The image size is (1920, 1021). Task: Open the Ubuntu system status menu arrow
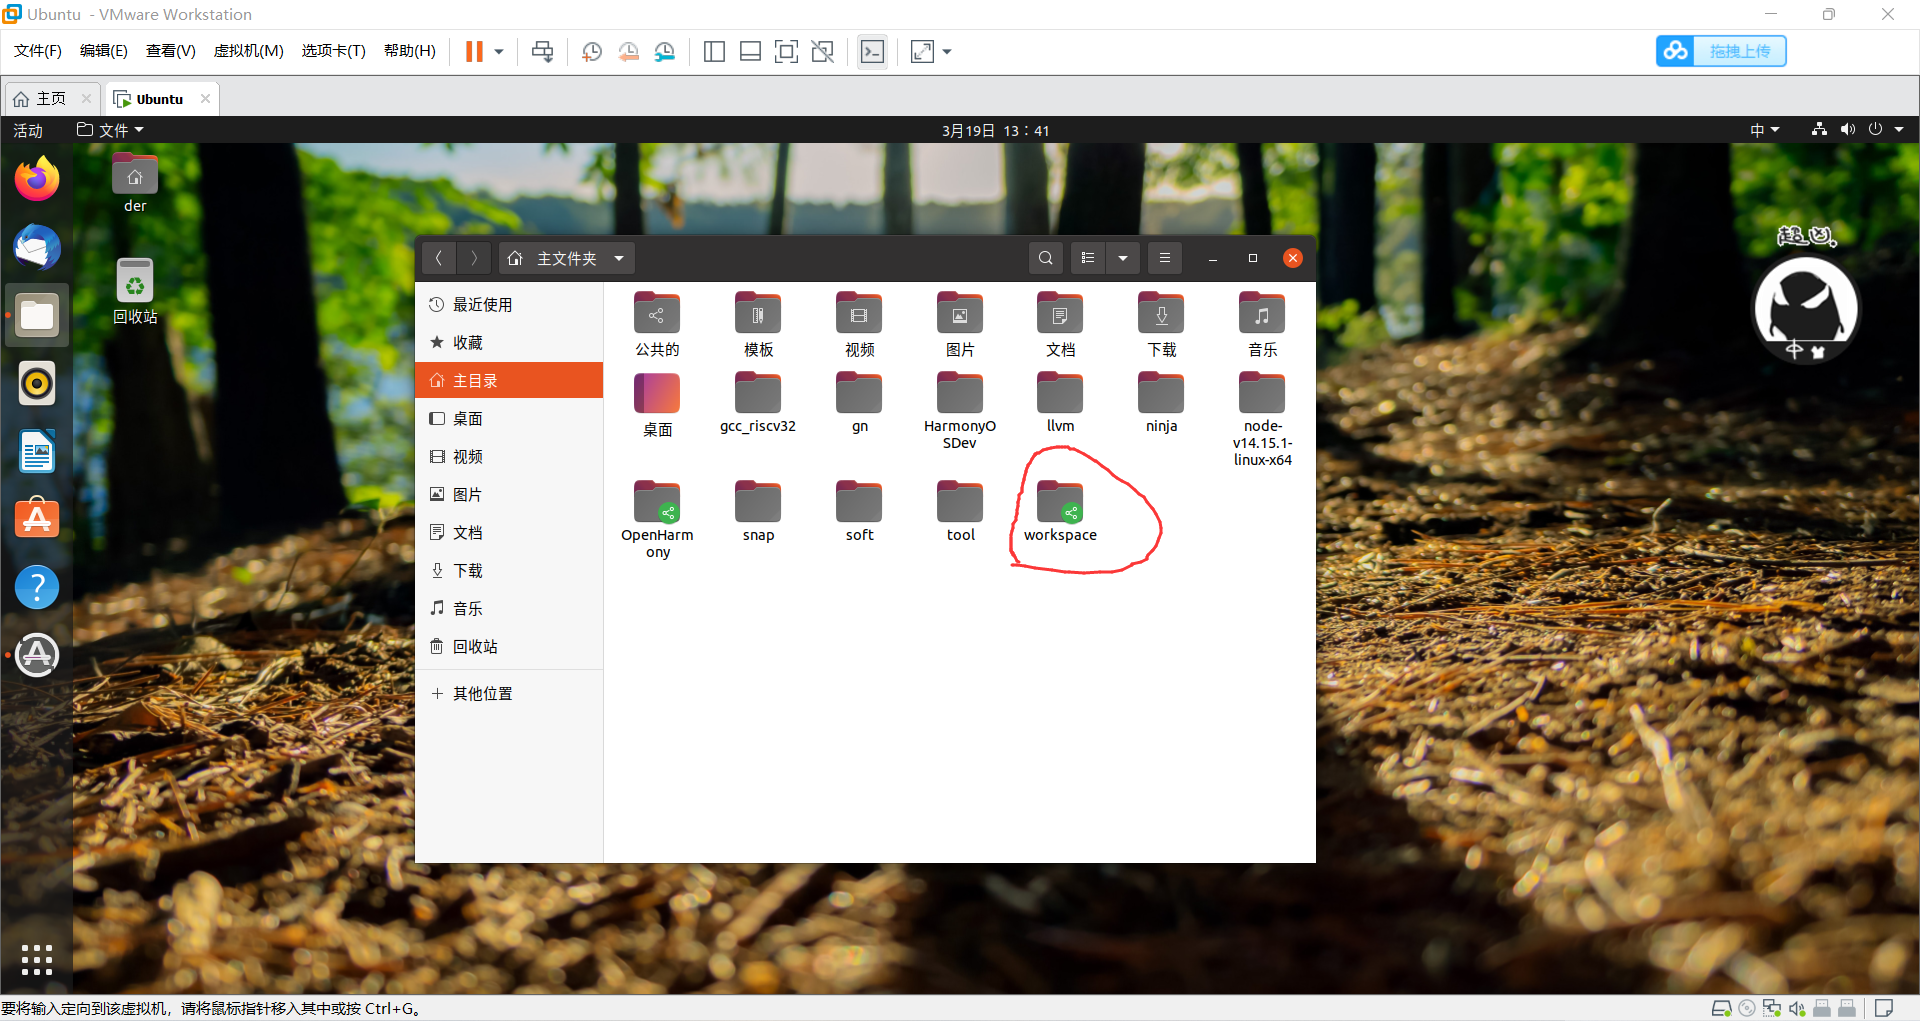point(1899,130)
